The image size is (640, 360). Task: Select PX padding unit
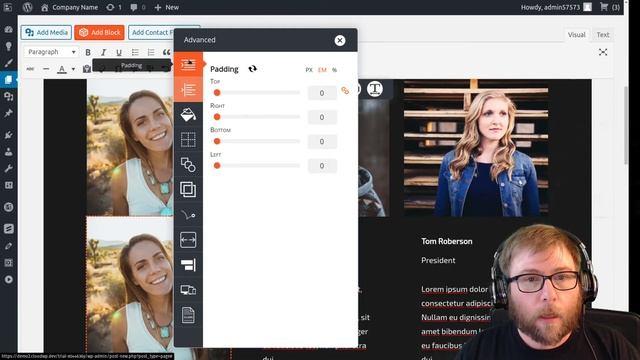tap(309, 70)
